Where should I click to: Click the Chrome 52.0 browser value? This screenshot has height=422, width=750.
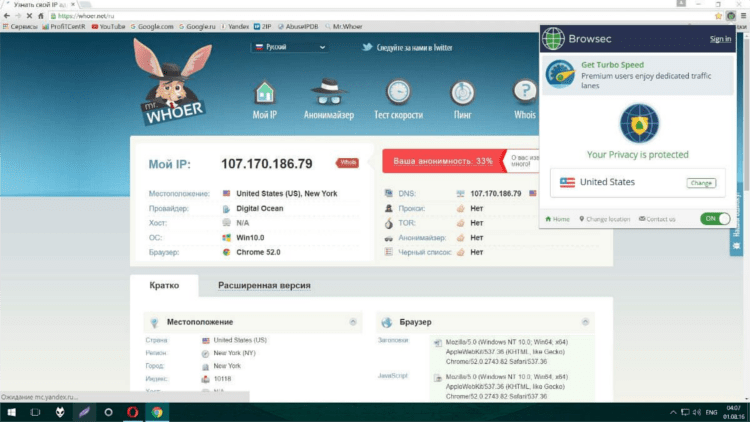[x=258, y=252]
